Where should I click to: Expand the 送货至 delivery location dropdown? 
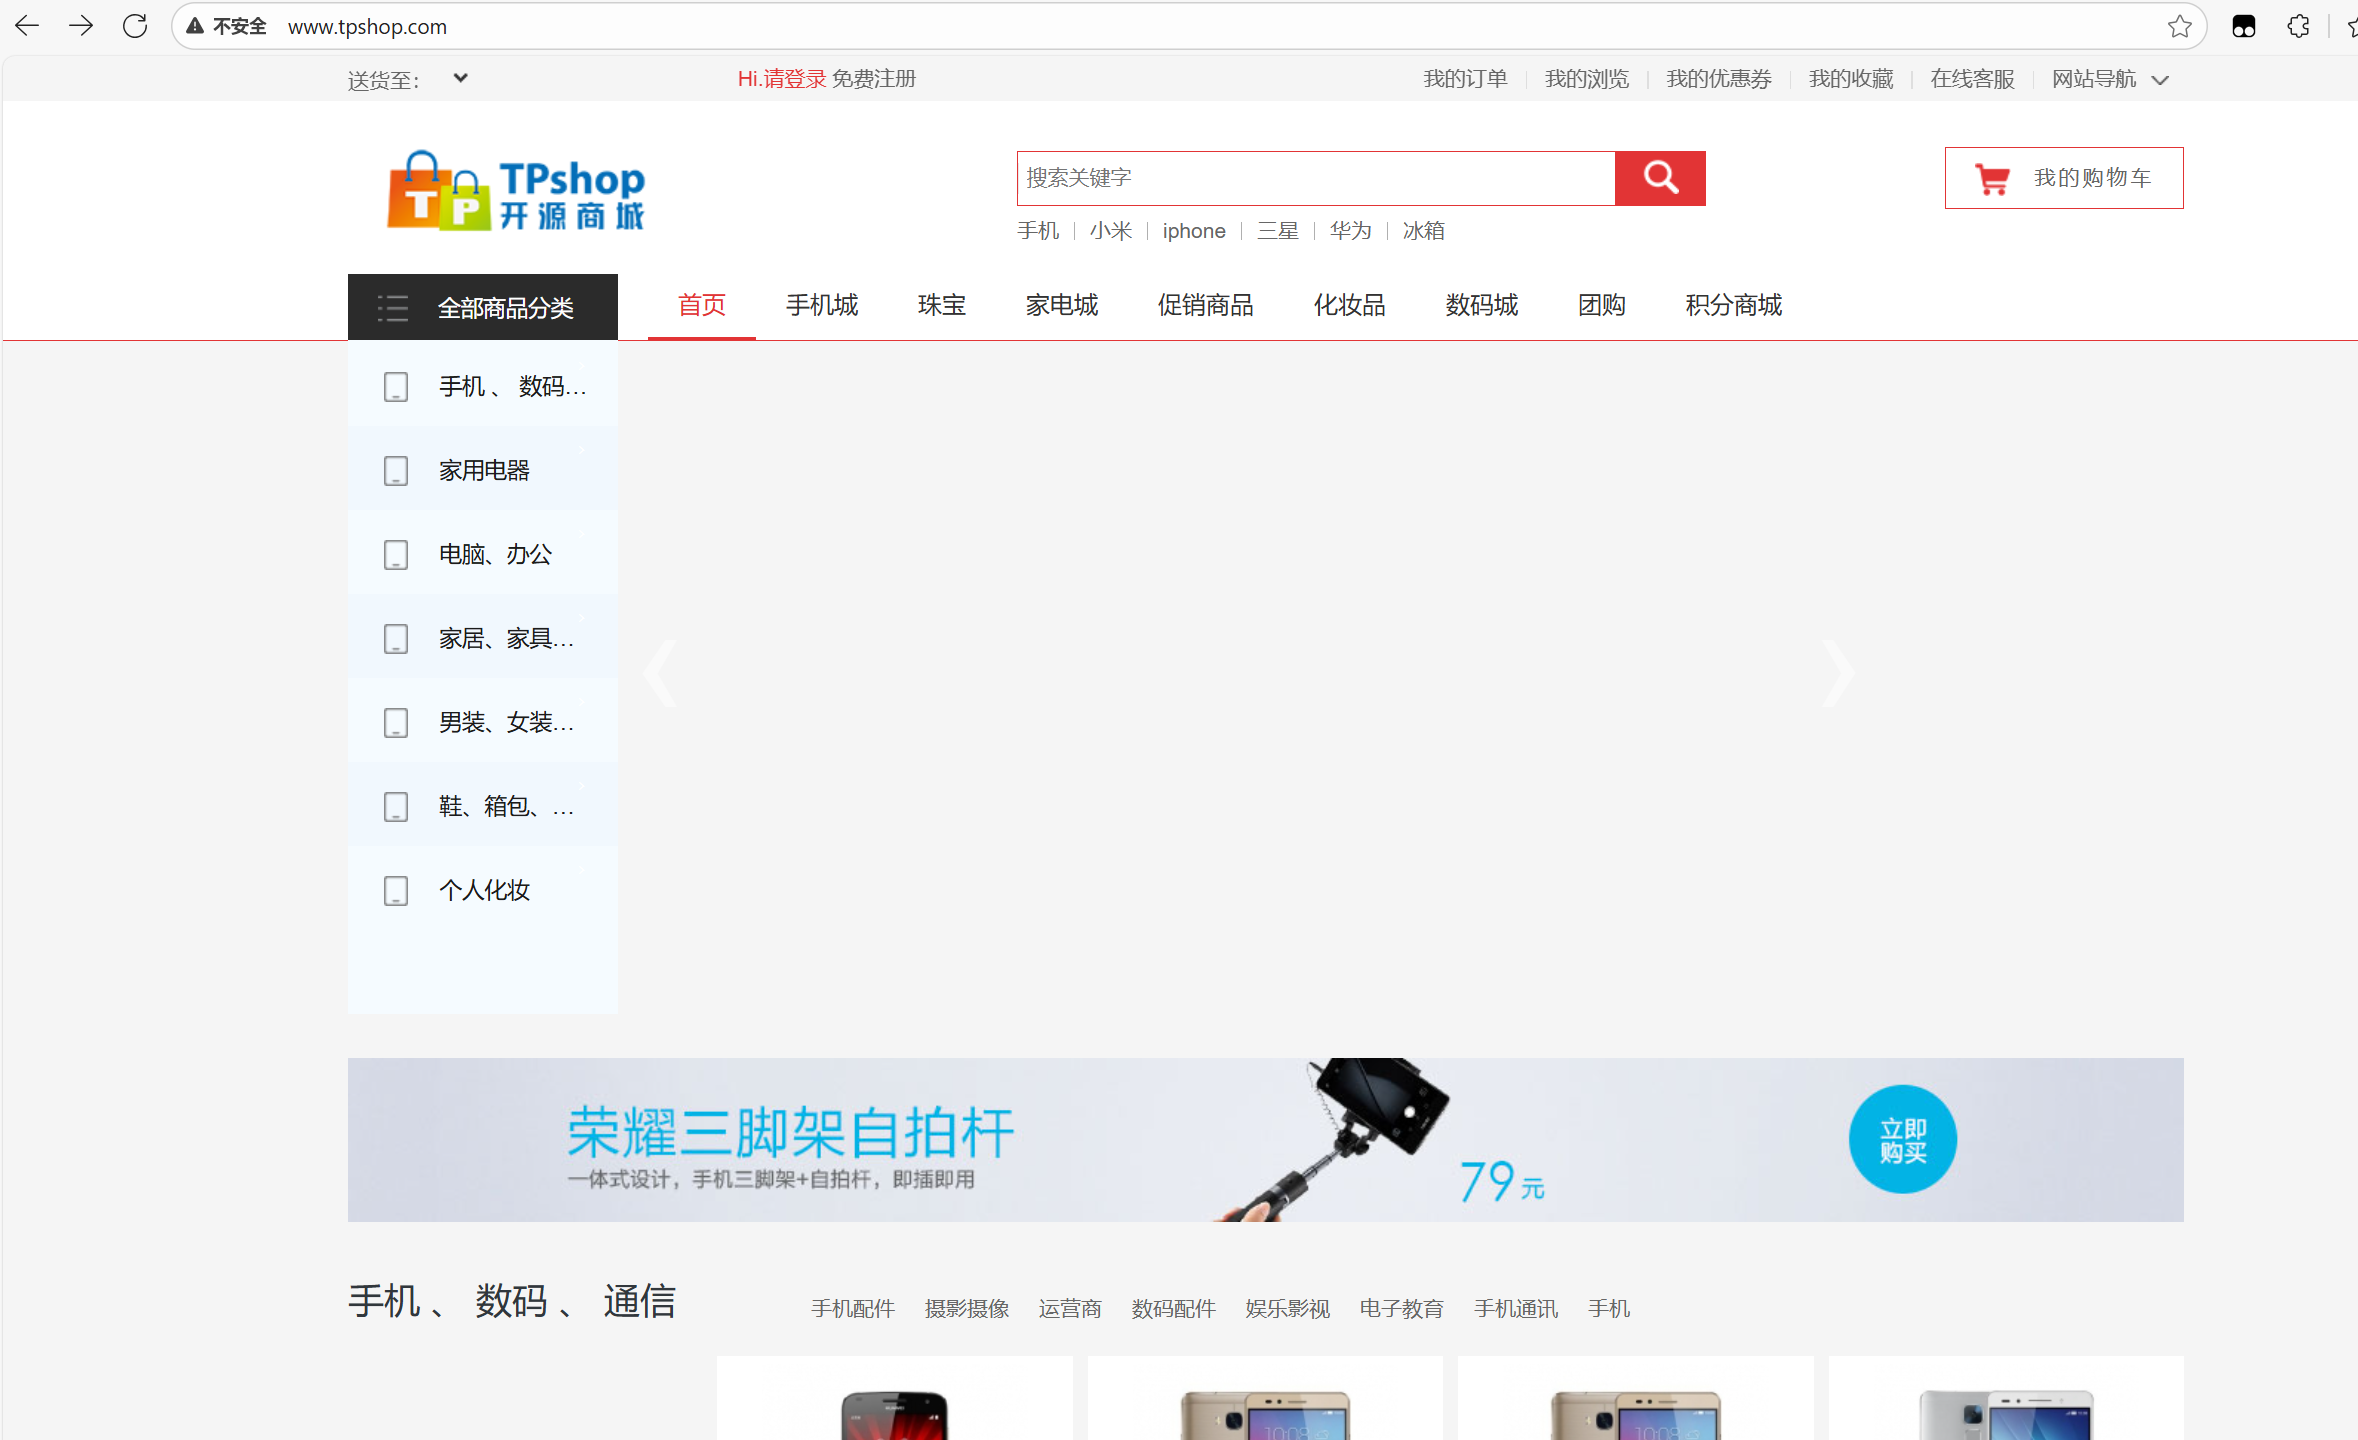(x=460, y=77)
